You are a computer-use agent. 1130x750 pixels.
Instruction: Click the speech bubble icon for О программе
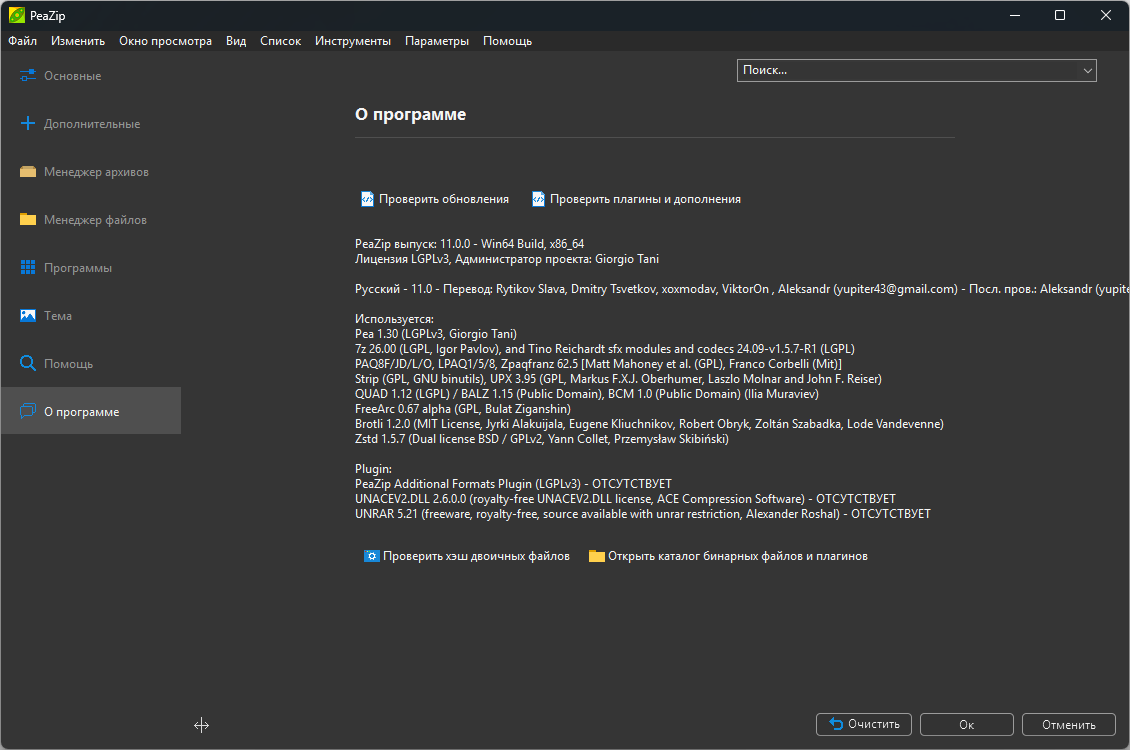pyautogui.click(x=27, y=411)
